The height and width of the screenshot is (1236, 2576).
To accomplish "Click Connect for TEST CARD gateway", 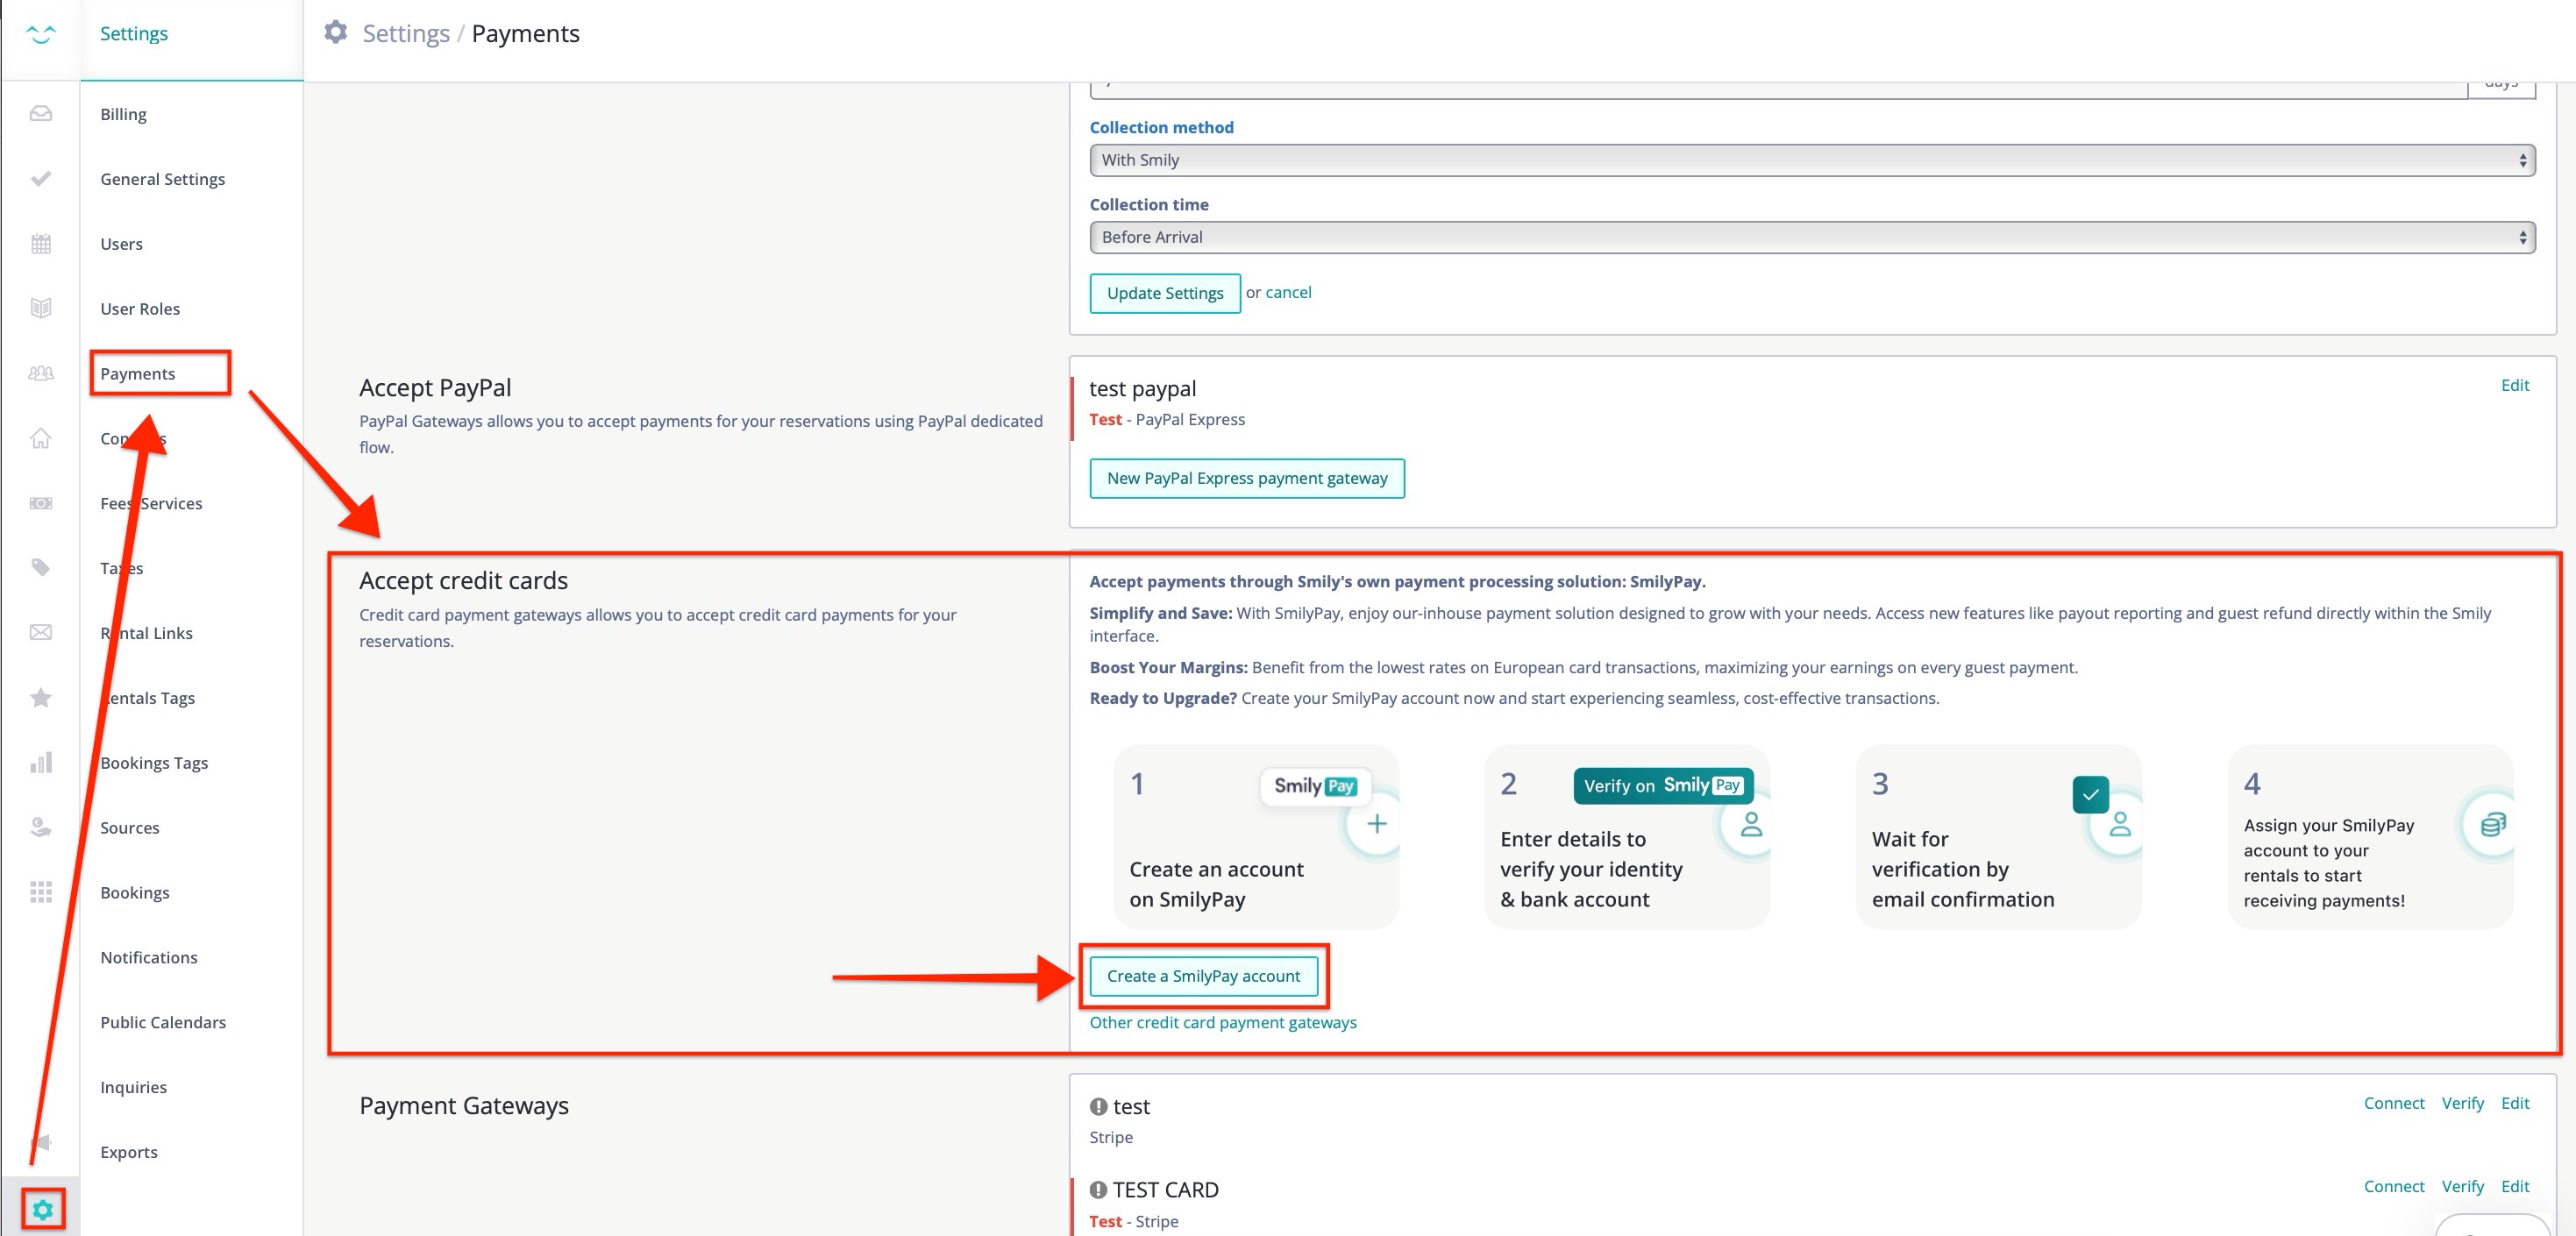I will pos(2394,1186).
